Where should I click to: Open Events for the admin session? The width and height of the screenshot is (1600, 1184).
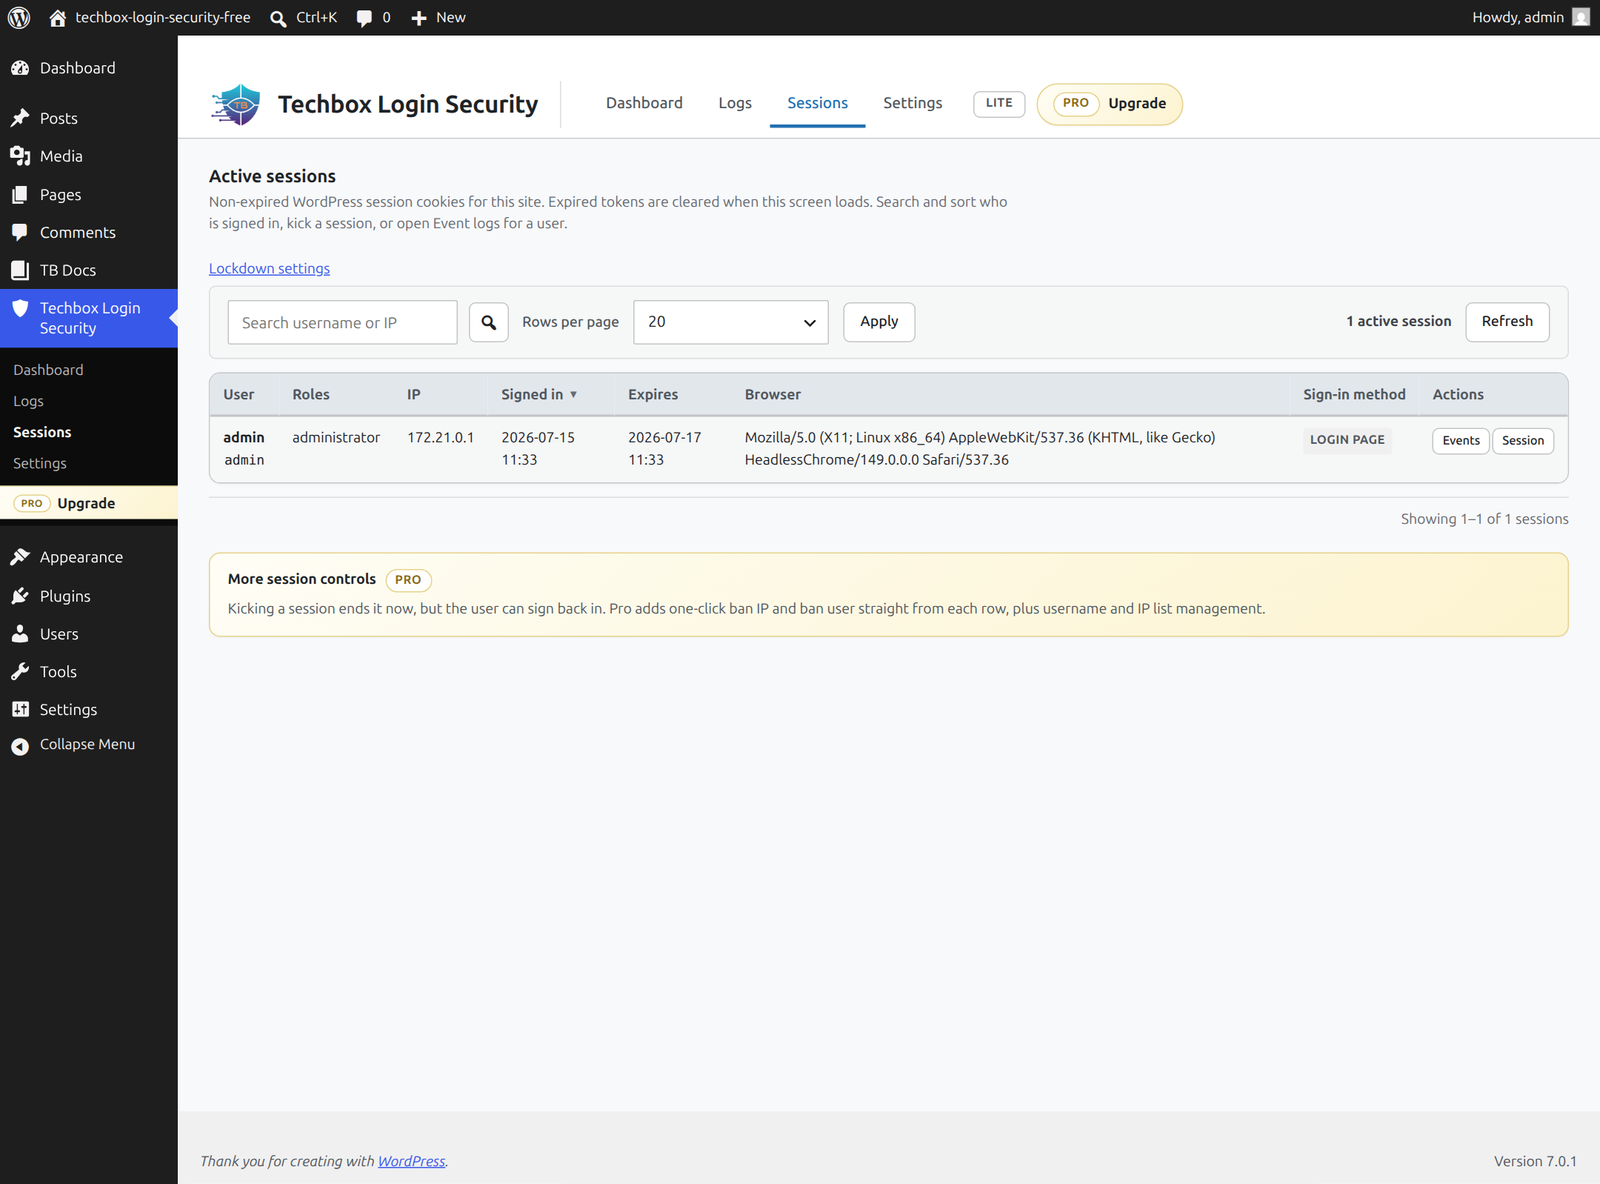pos(1461,441)
